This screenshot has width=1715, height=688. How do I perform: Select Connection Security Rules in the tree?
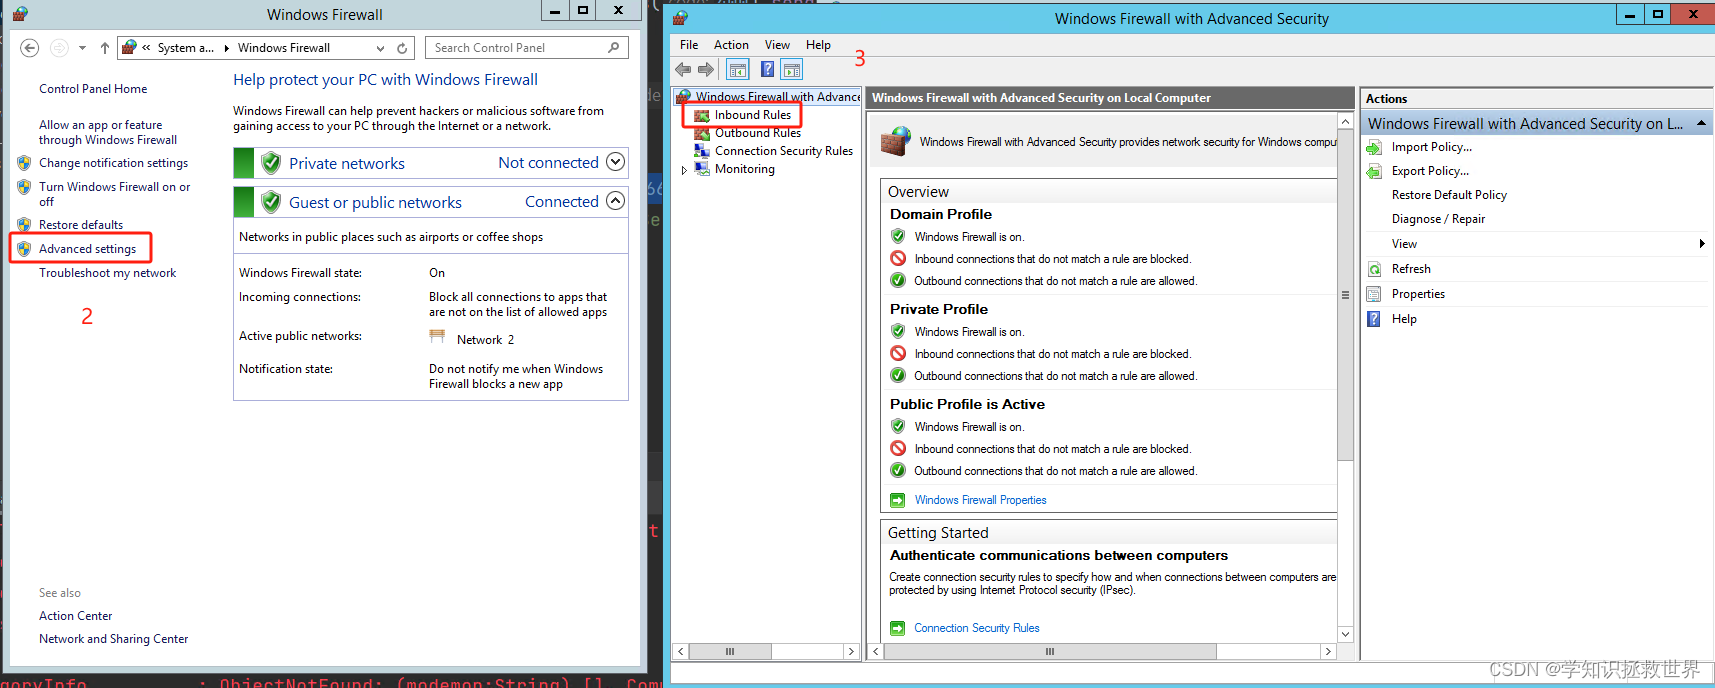click(784, 151)
